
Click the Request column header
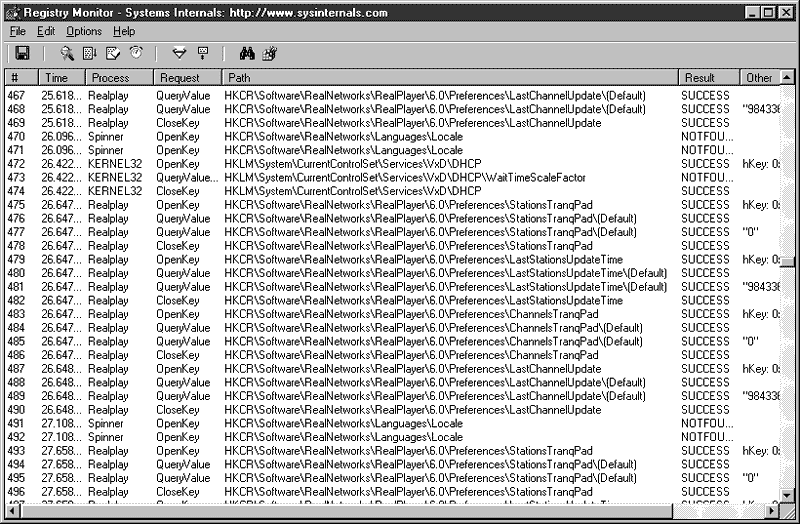(x=188, y=78)
